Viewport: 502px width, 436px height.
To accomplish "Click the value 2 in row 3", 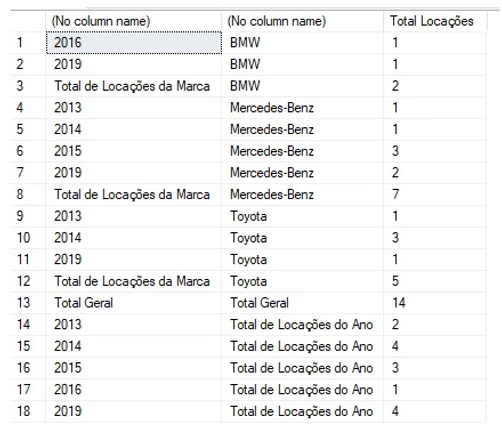I will (x=435, y=86).
